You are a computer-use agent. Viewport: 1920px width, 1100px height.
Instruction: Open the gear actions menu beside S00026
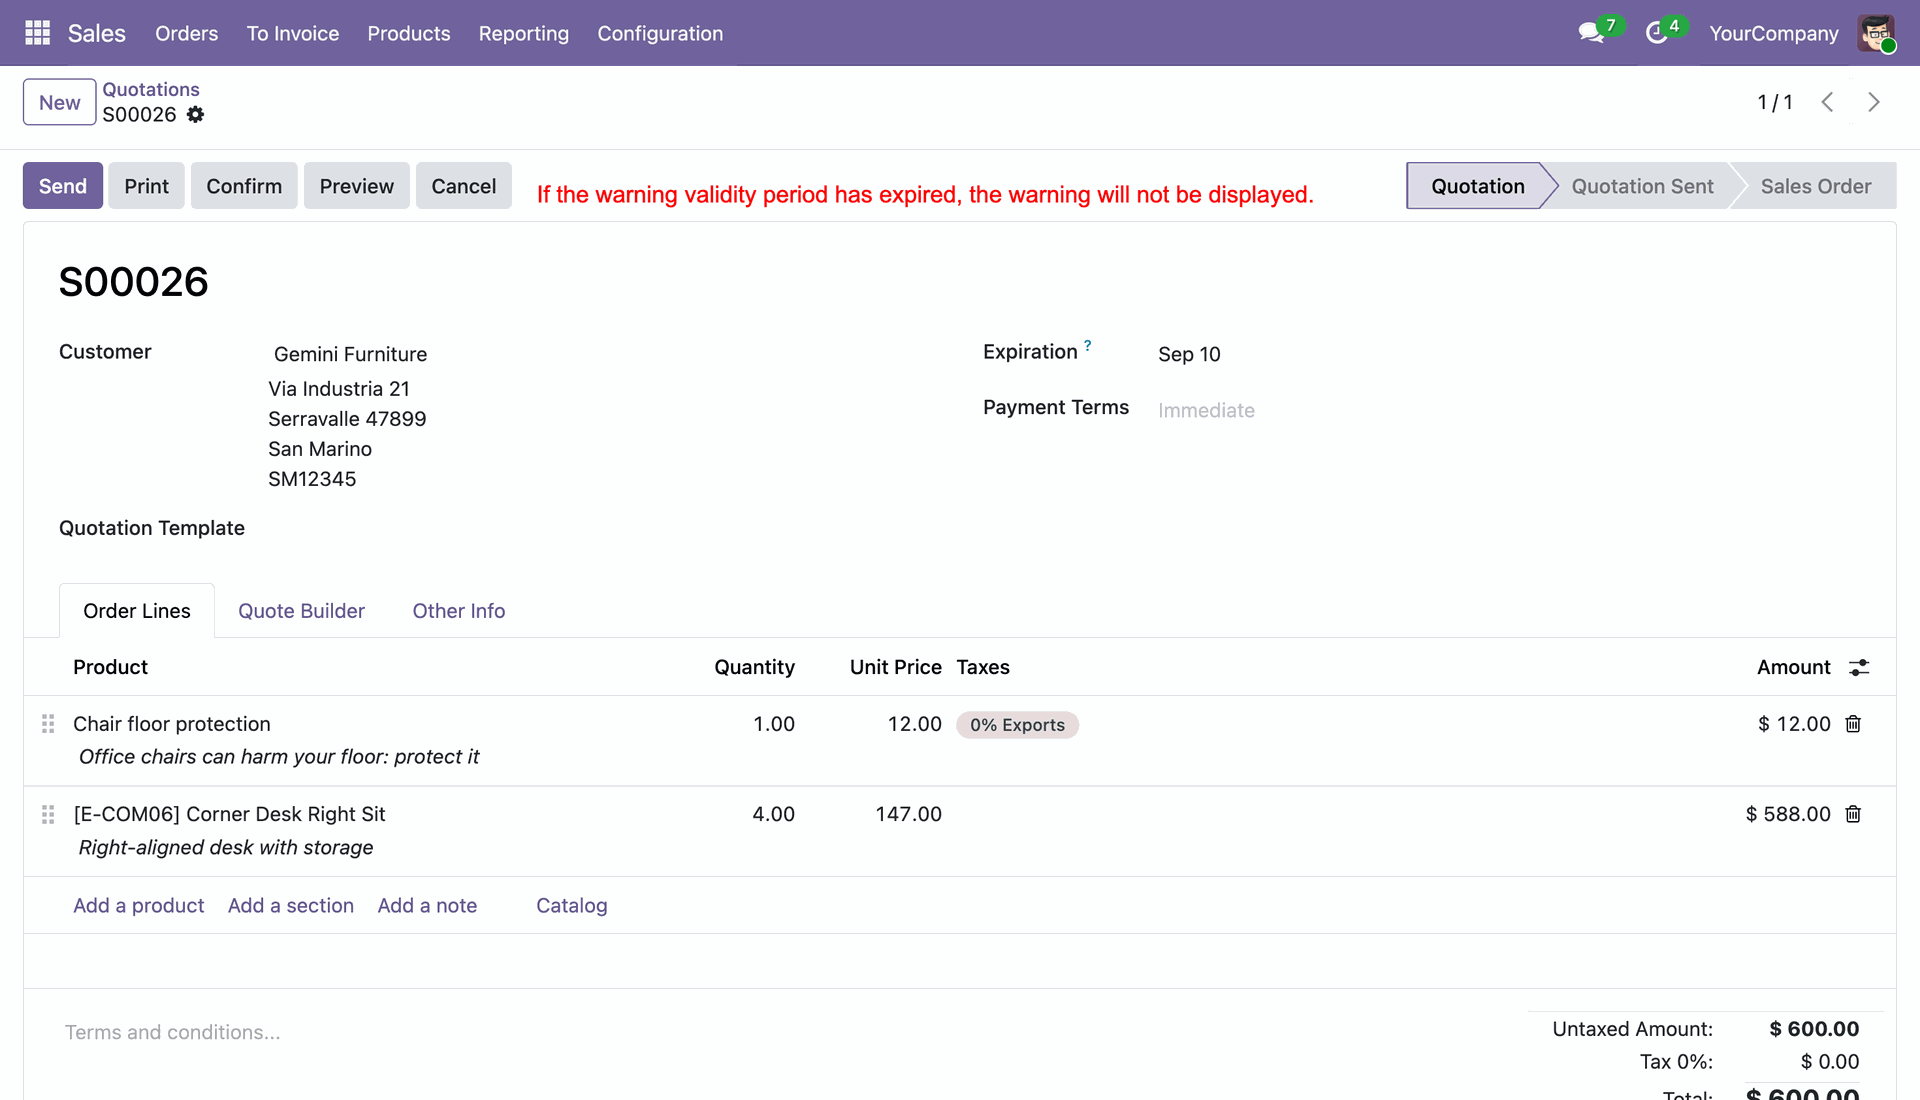(x=196, y=115)
